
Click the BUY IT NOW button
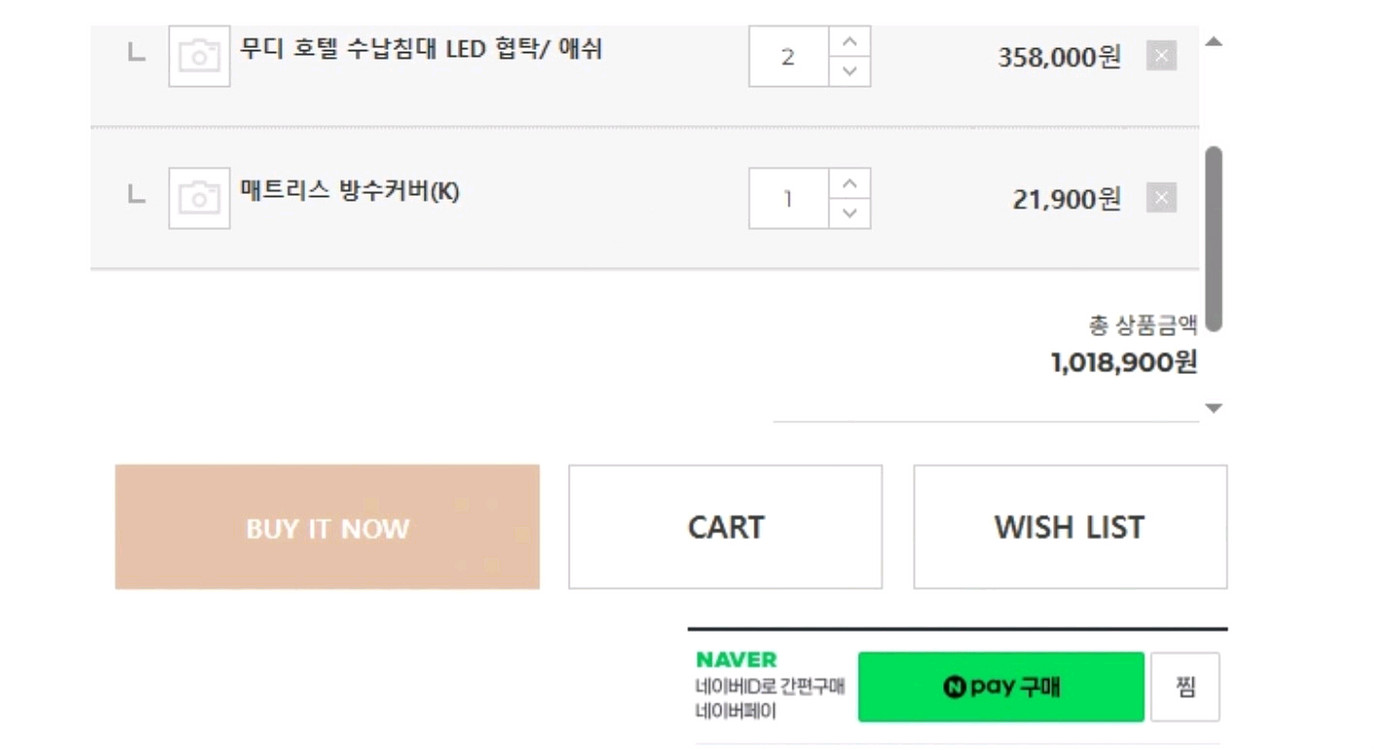[x=327, y=527]
